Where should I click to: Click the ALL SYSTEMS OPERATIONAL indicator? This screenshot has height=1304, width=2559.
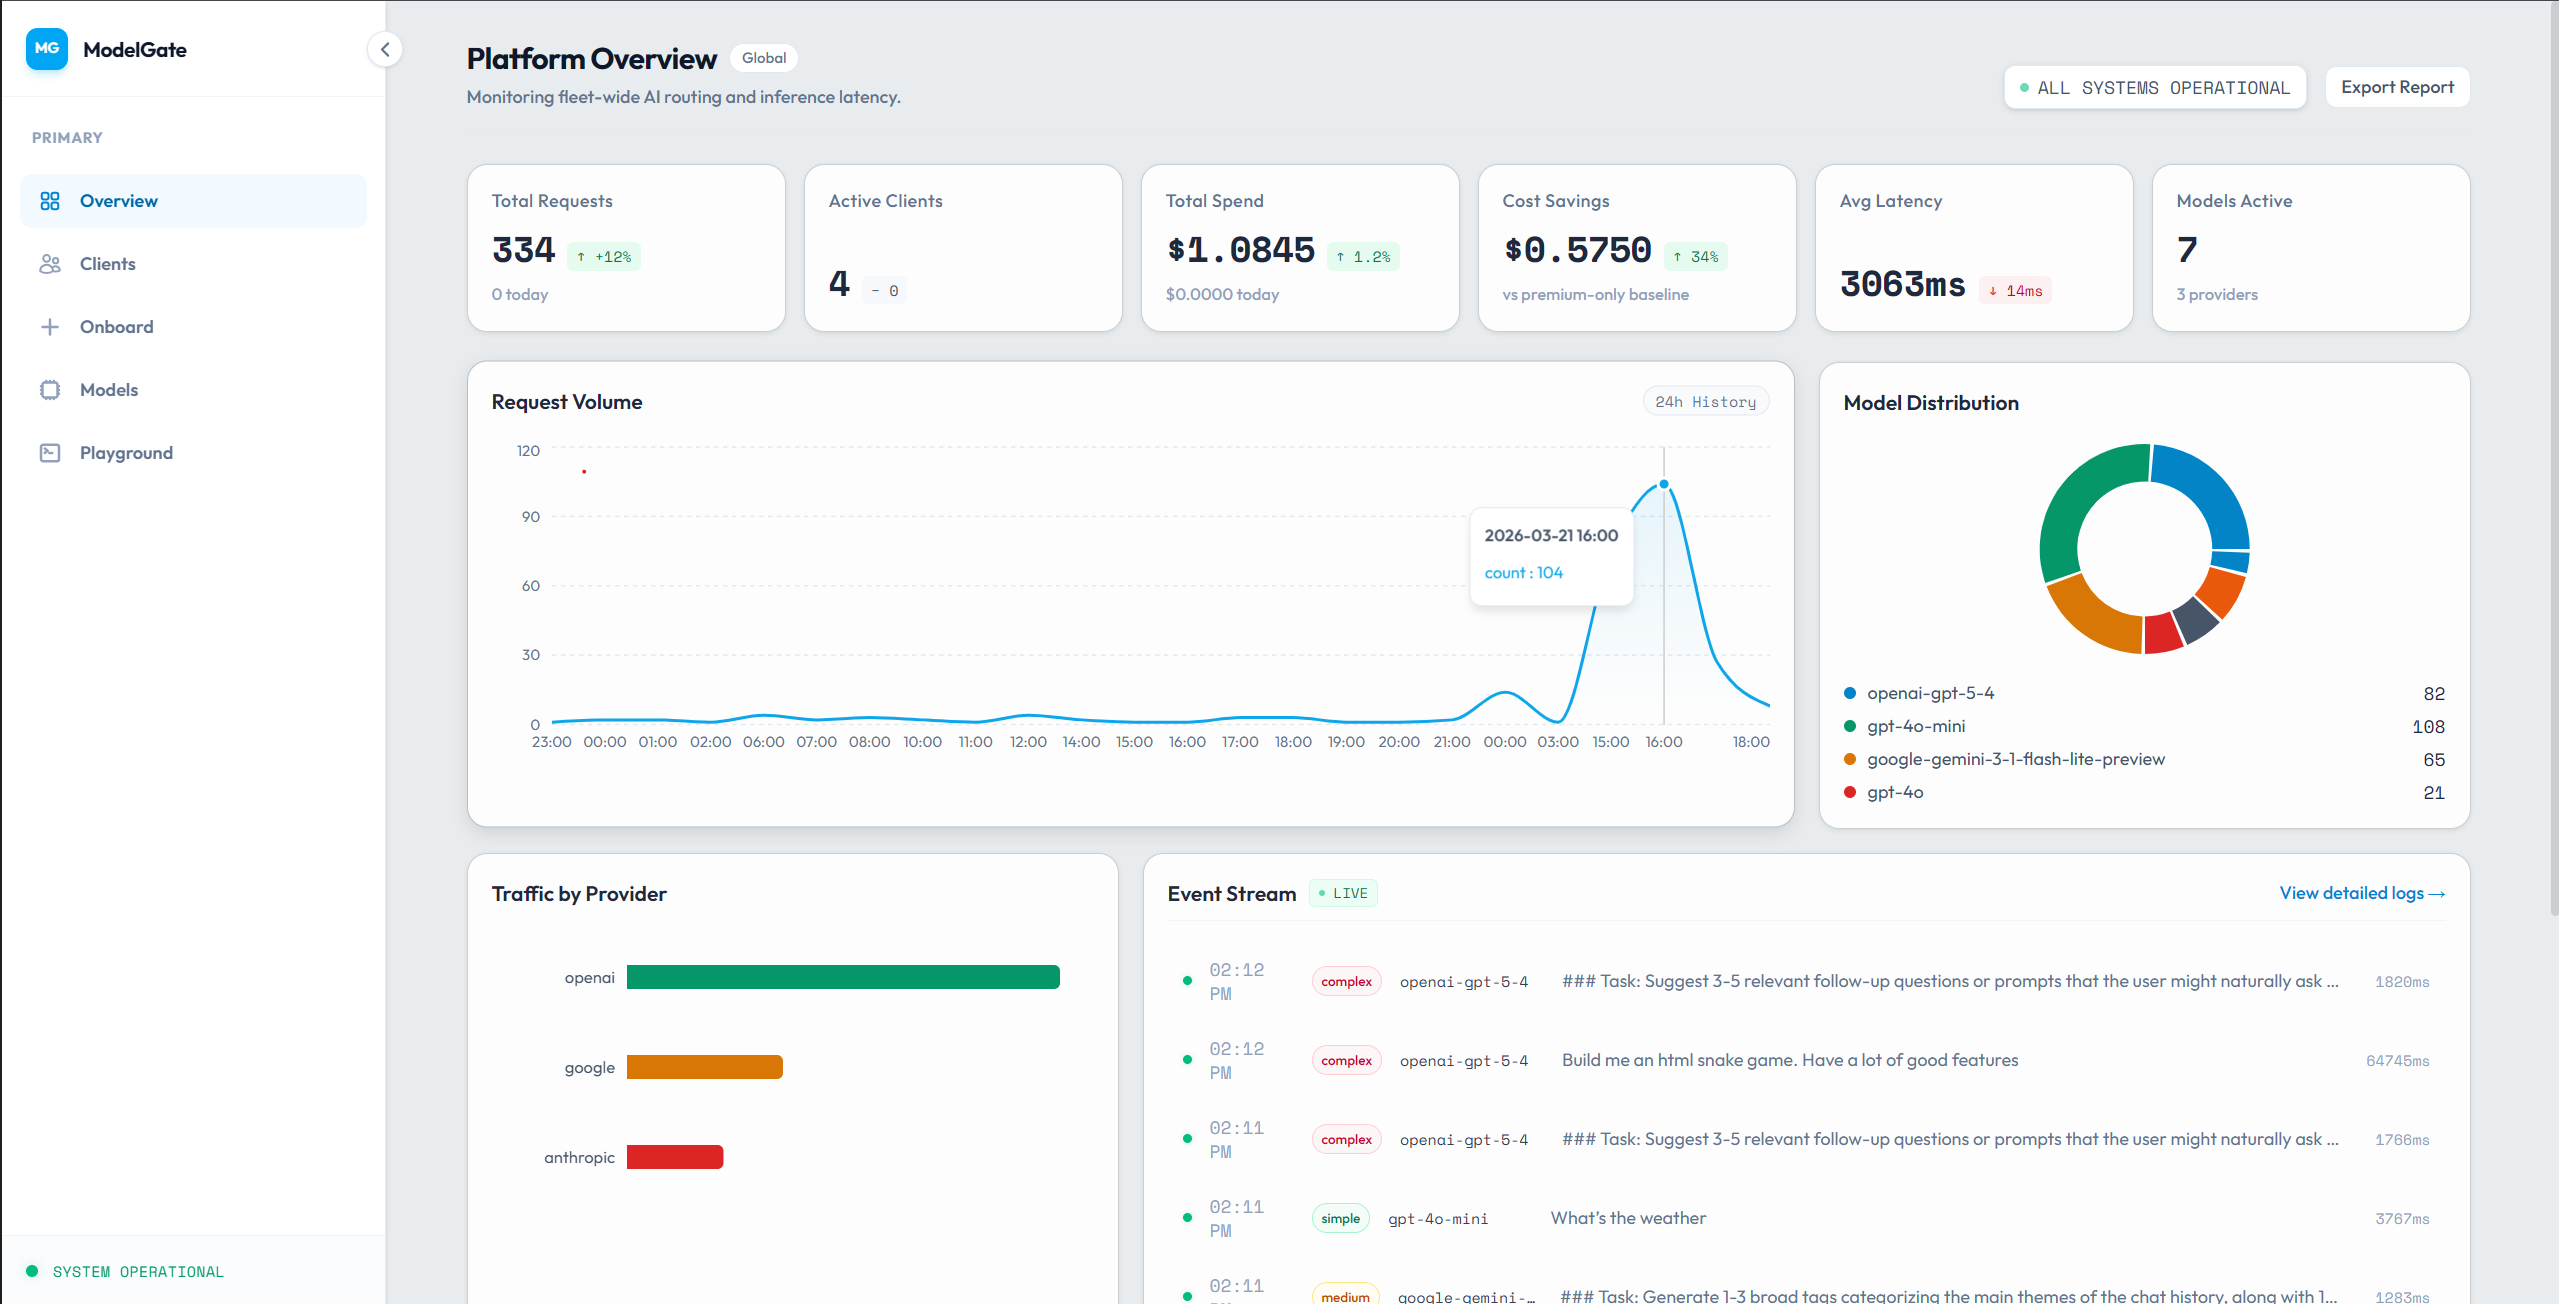2154,87
